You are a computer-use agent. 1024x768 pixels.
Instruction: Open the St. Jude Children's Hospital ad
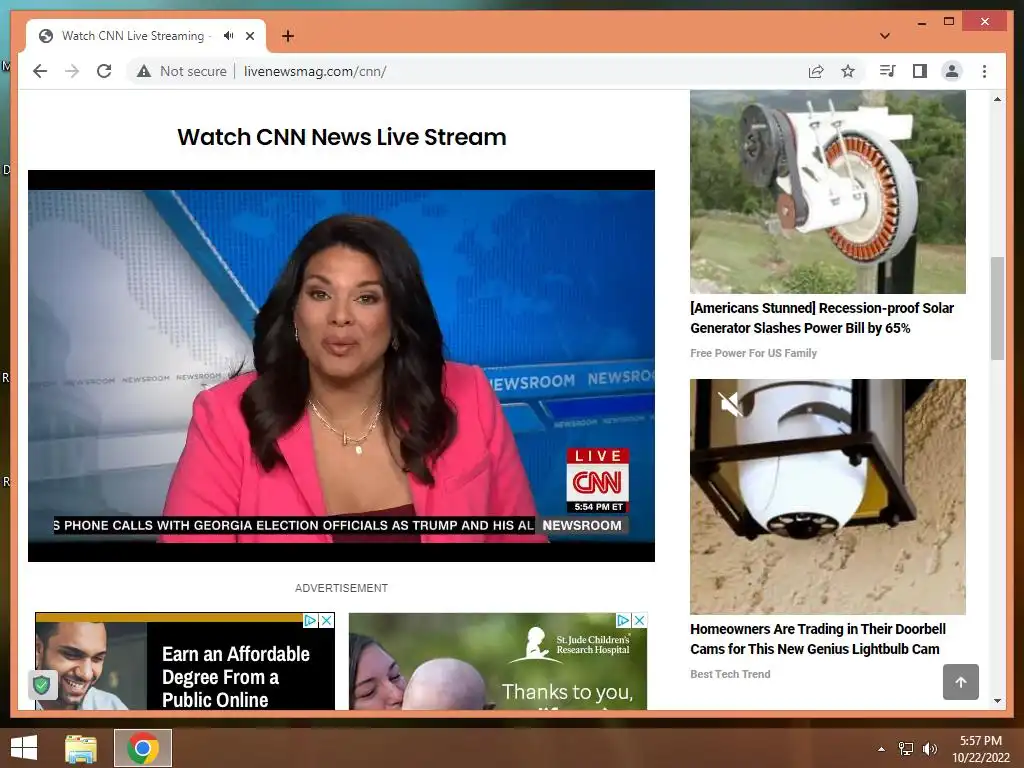498,662
